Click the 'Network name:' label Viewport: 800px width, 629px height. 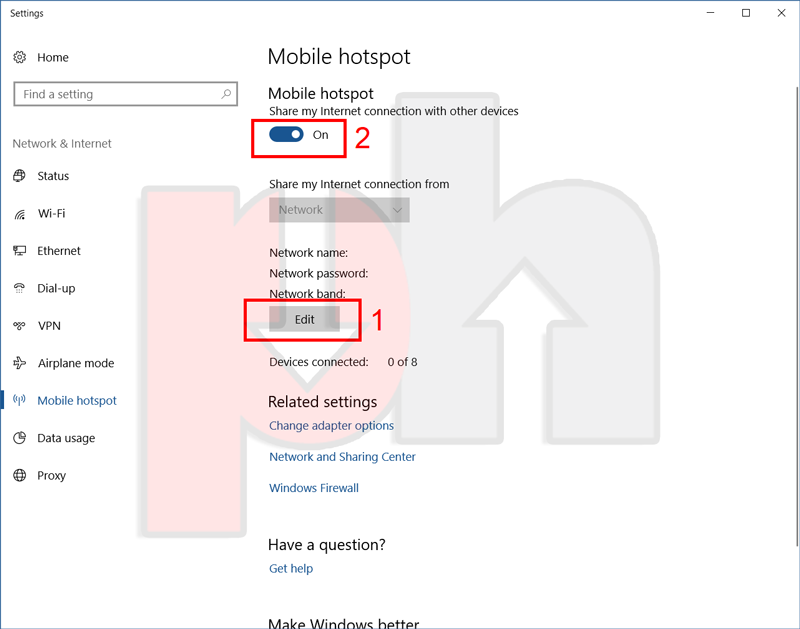pyautogui.click(x=309, y=253)
